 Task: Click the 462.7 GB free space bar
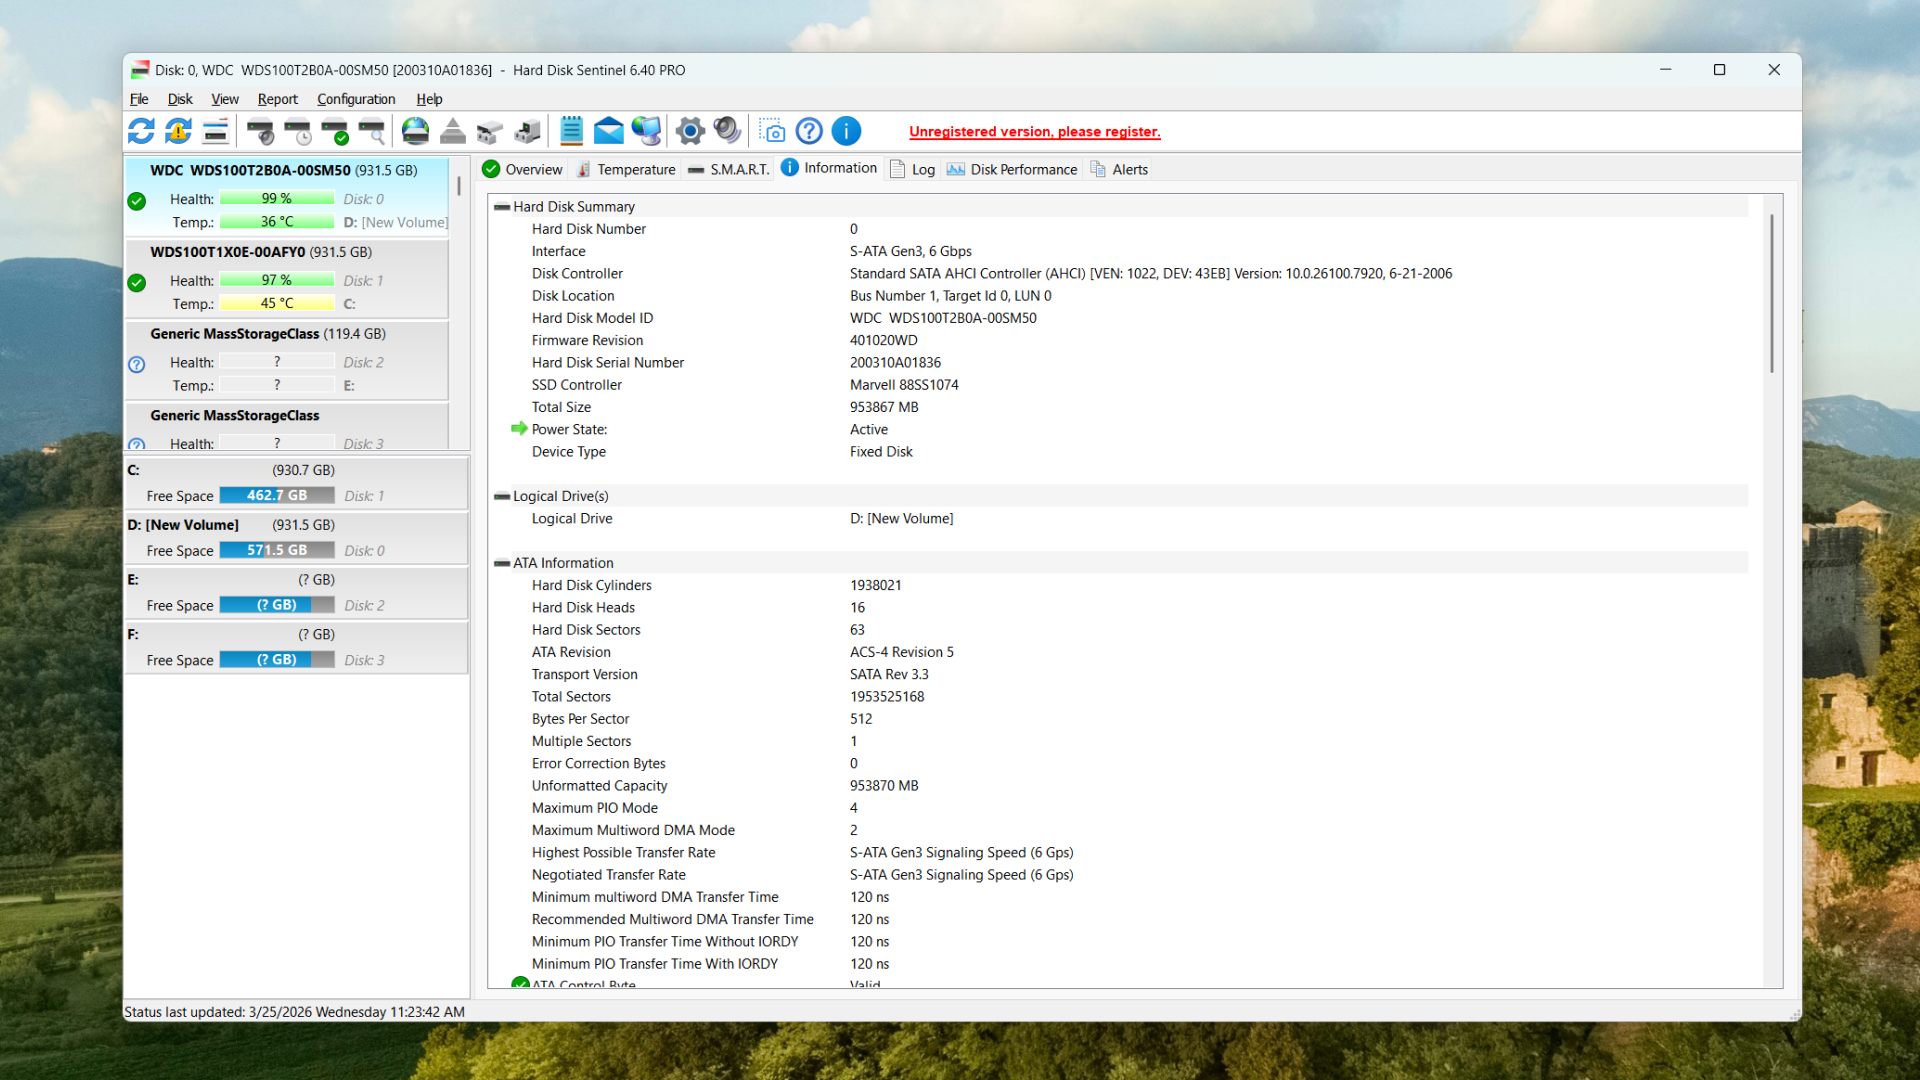[x=277, y=496]
